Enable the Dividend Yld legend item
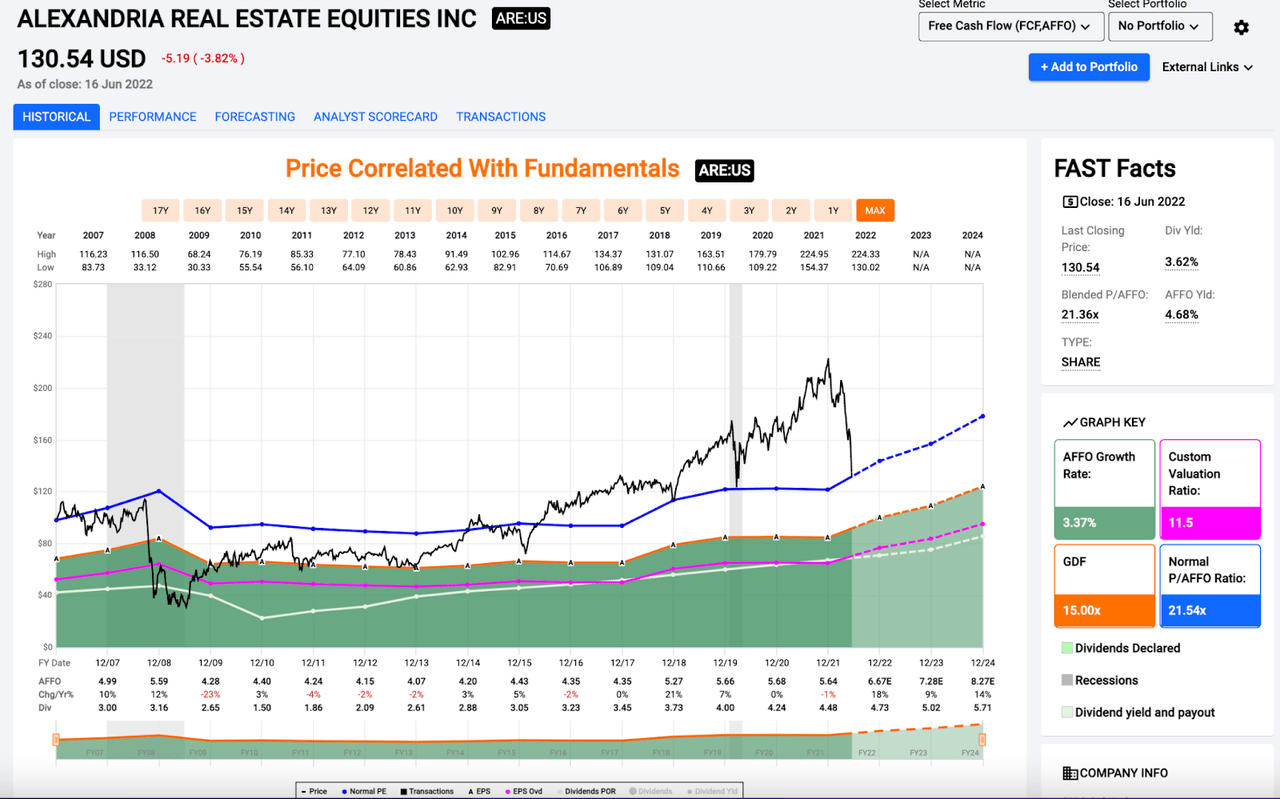This screenshot has height=799, width=1280. click(711, 791)
